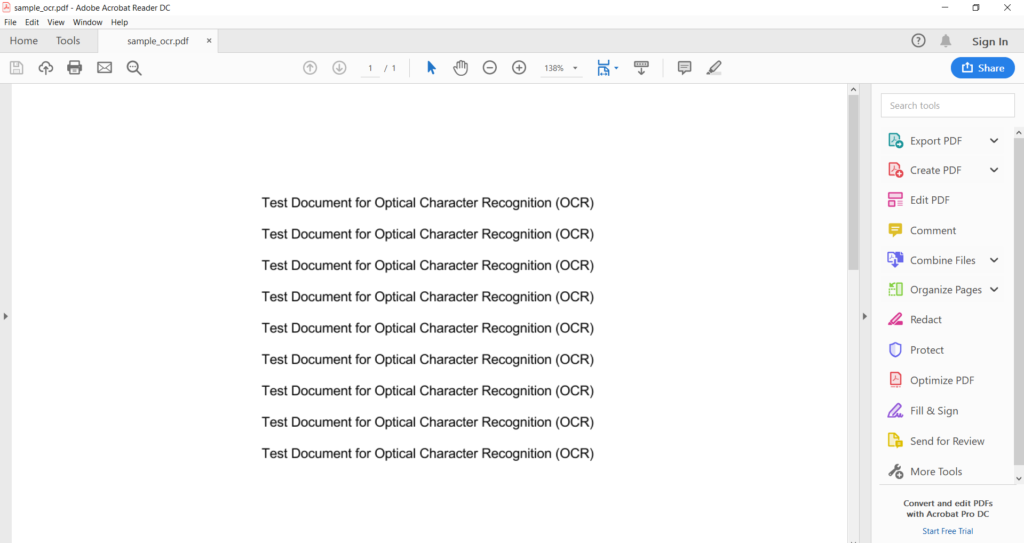The height and width of the screenshot is (543, 1024).
Task: Click the fit page width icon
Action: point(603,68)
